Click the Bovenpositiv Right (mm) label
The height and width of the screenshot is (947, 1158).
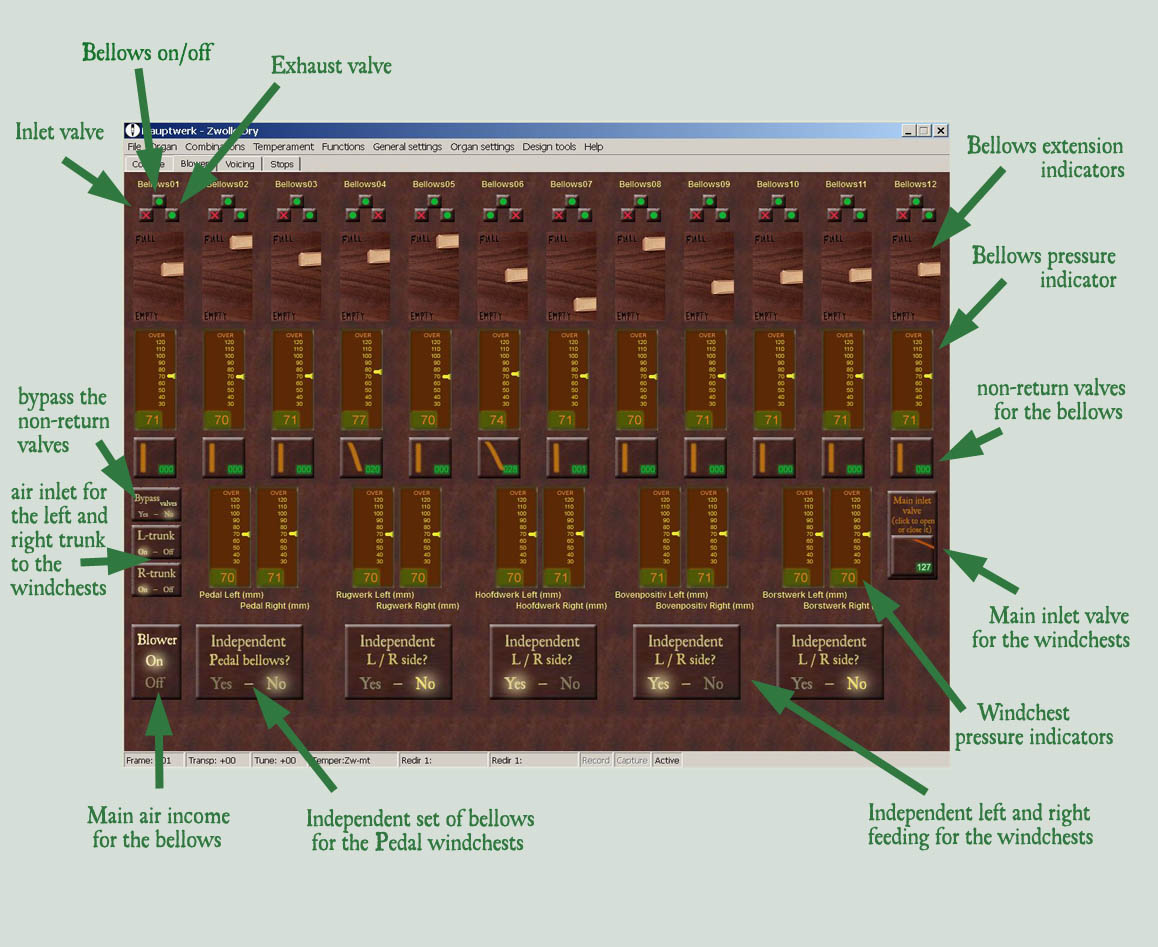click(x=705, y=606)
